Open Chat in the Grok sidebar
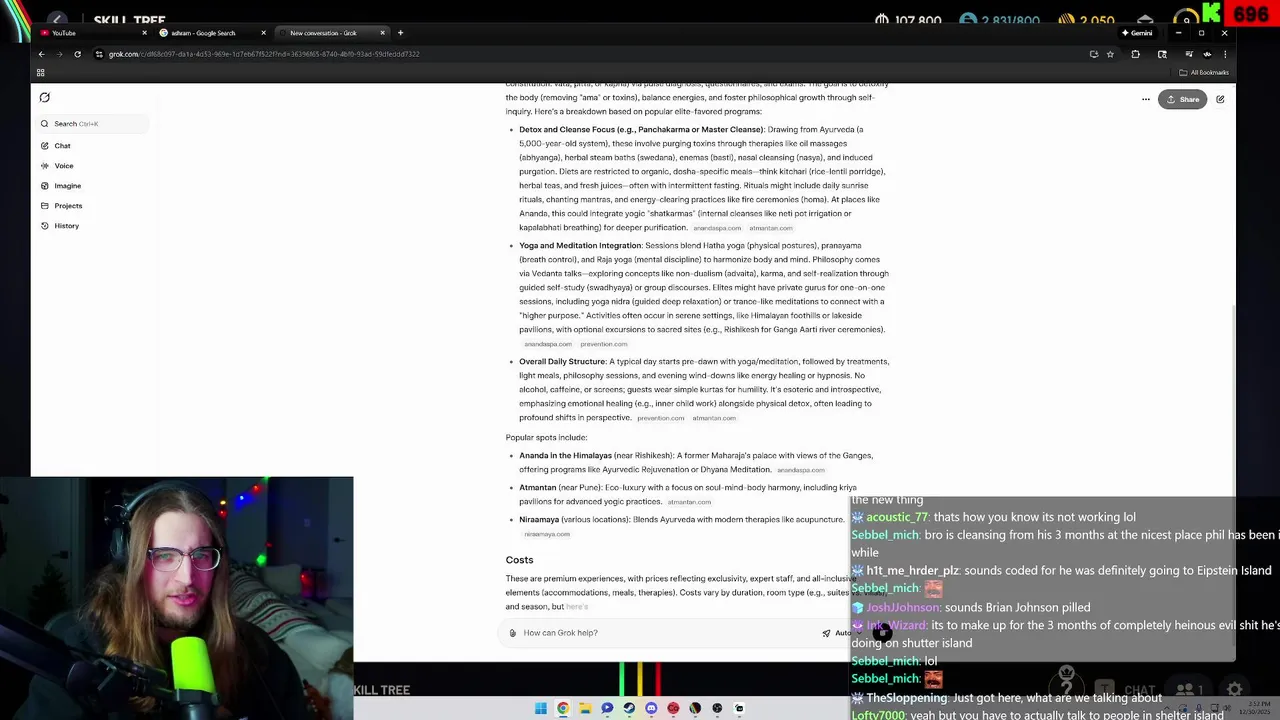 coord(55,146)
